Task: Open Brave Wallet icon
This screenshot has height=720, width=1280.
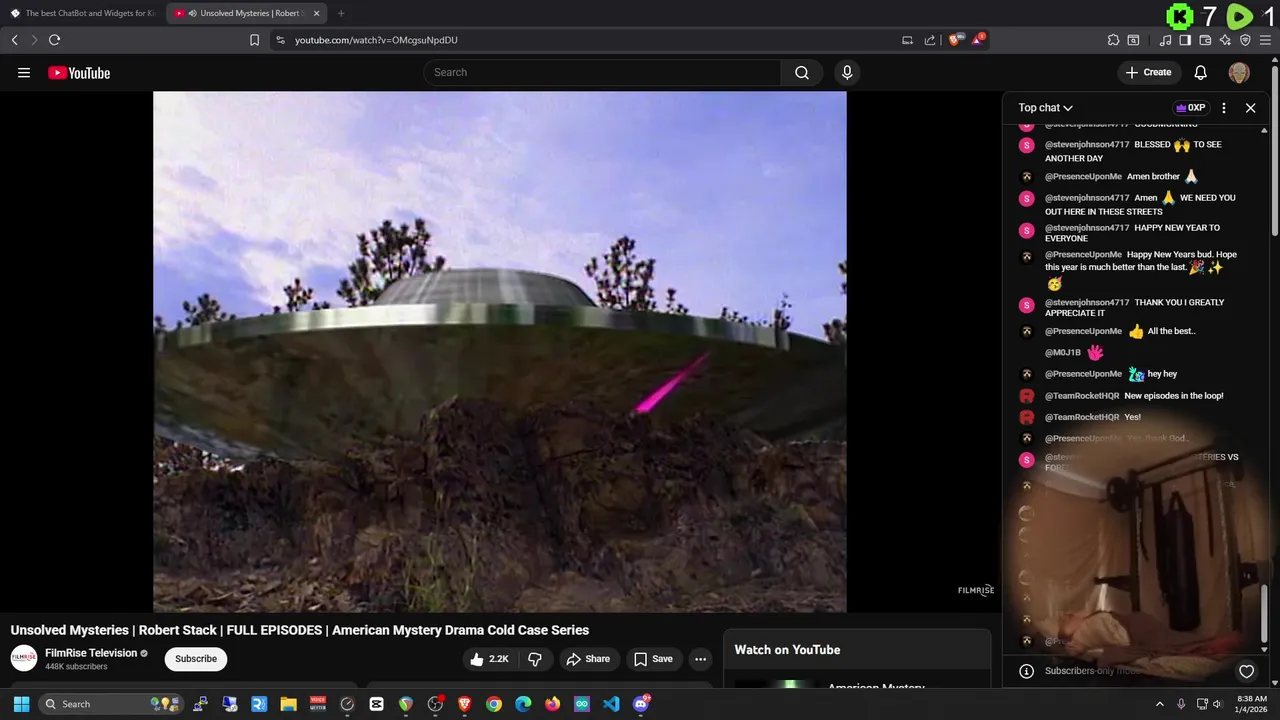Action: (1205, 40)
